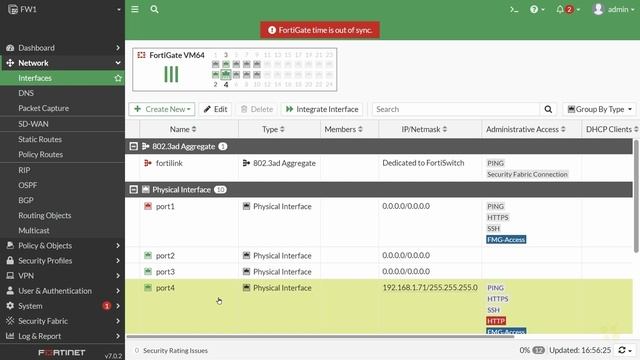Image resolution: width=640 pixels, height=360 pixels.
Task: Select the port4 interface row
Action: (x=379, y=307)
